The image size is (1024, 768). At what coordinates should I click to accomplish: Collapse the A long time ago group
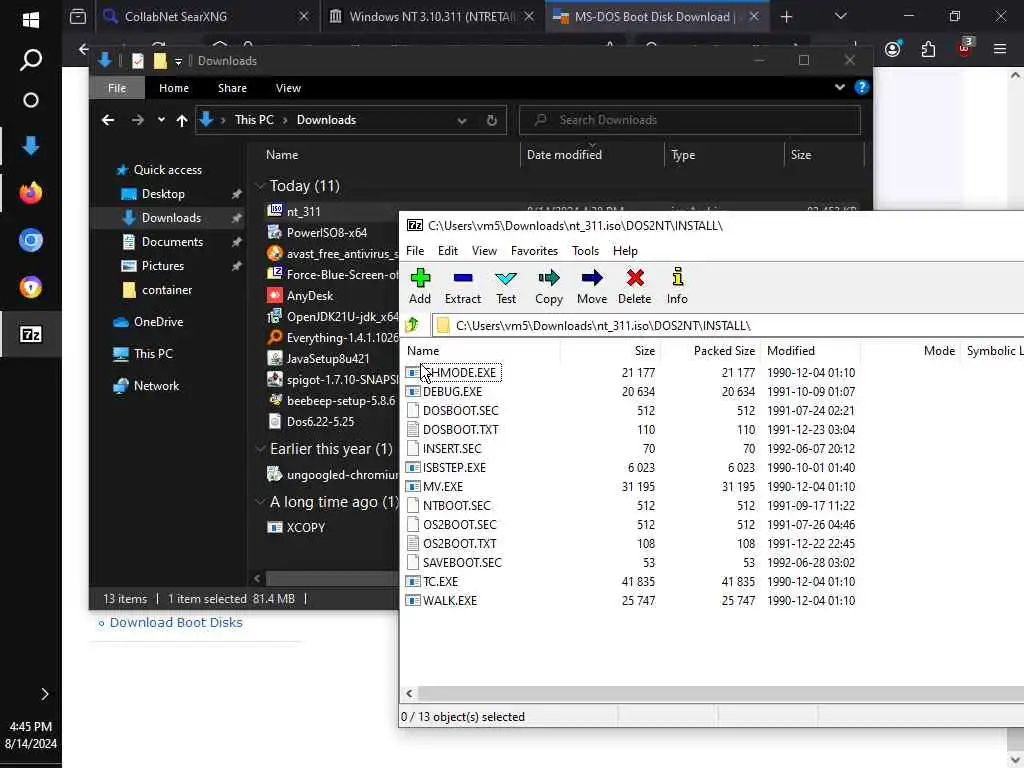(x=260, y=502)
